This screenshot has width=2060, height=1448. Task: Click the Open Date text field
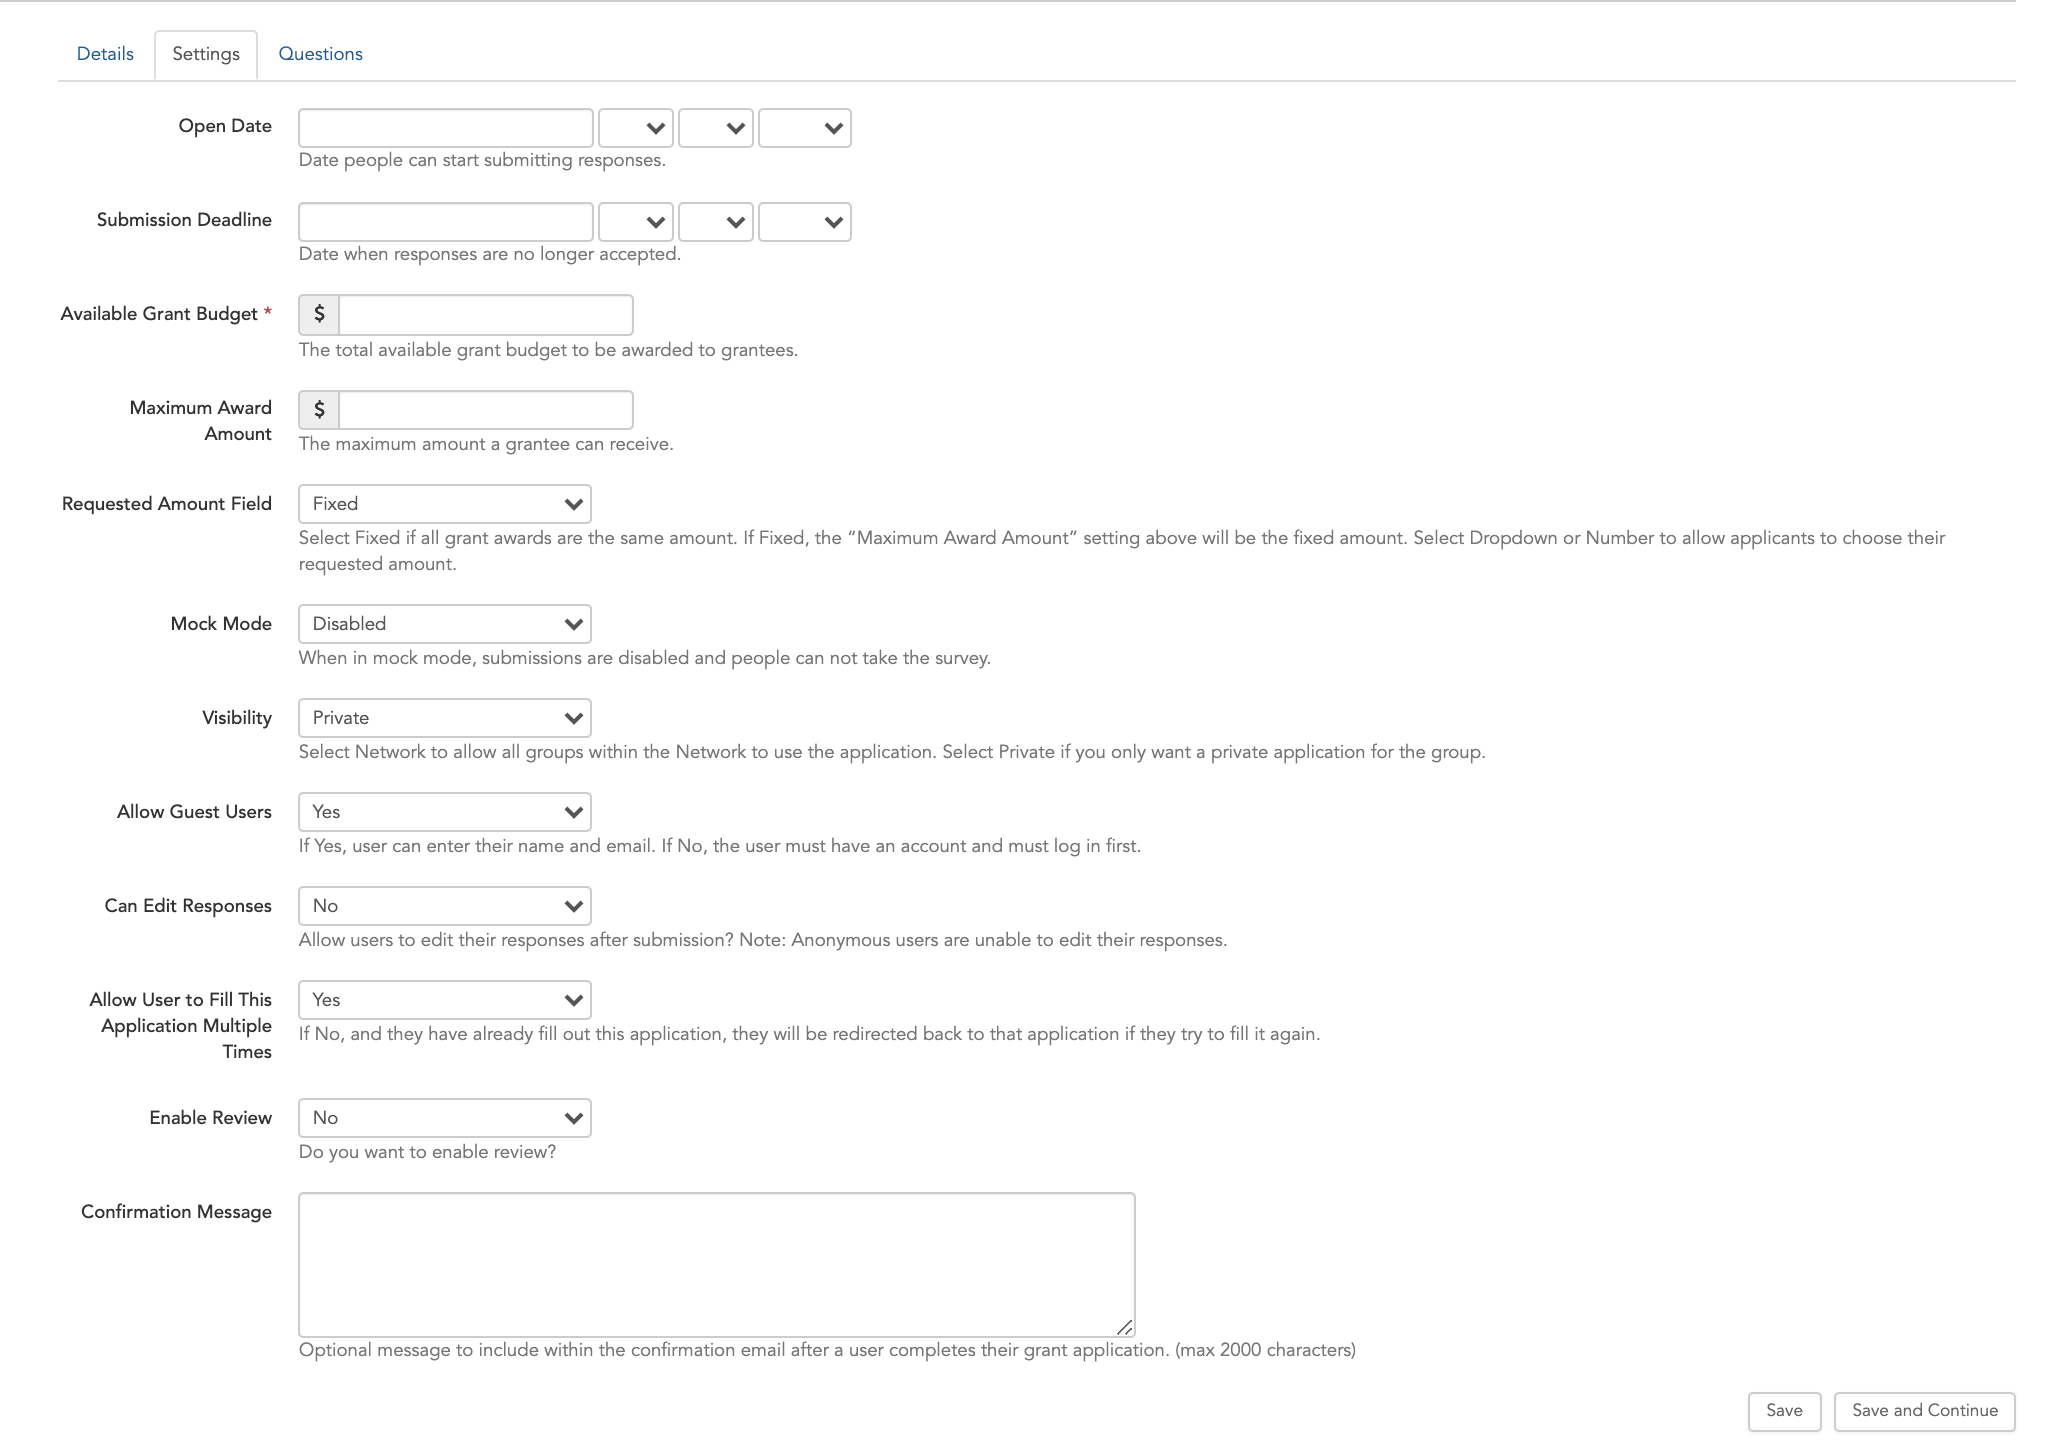446,128
